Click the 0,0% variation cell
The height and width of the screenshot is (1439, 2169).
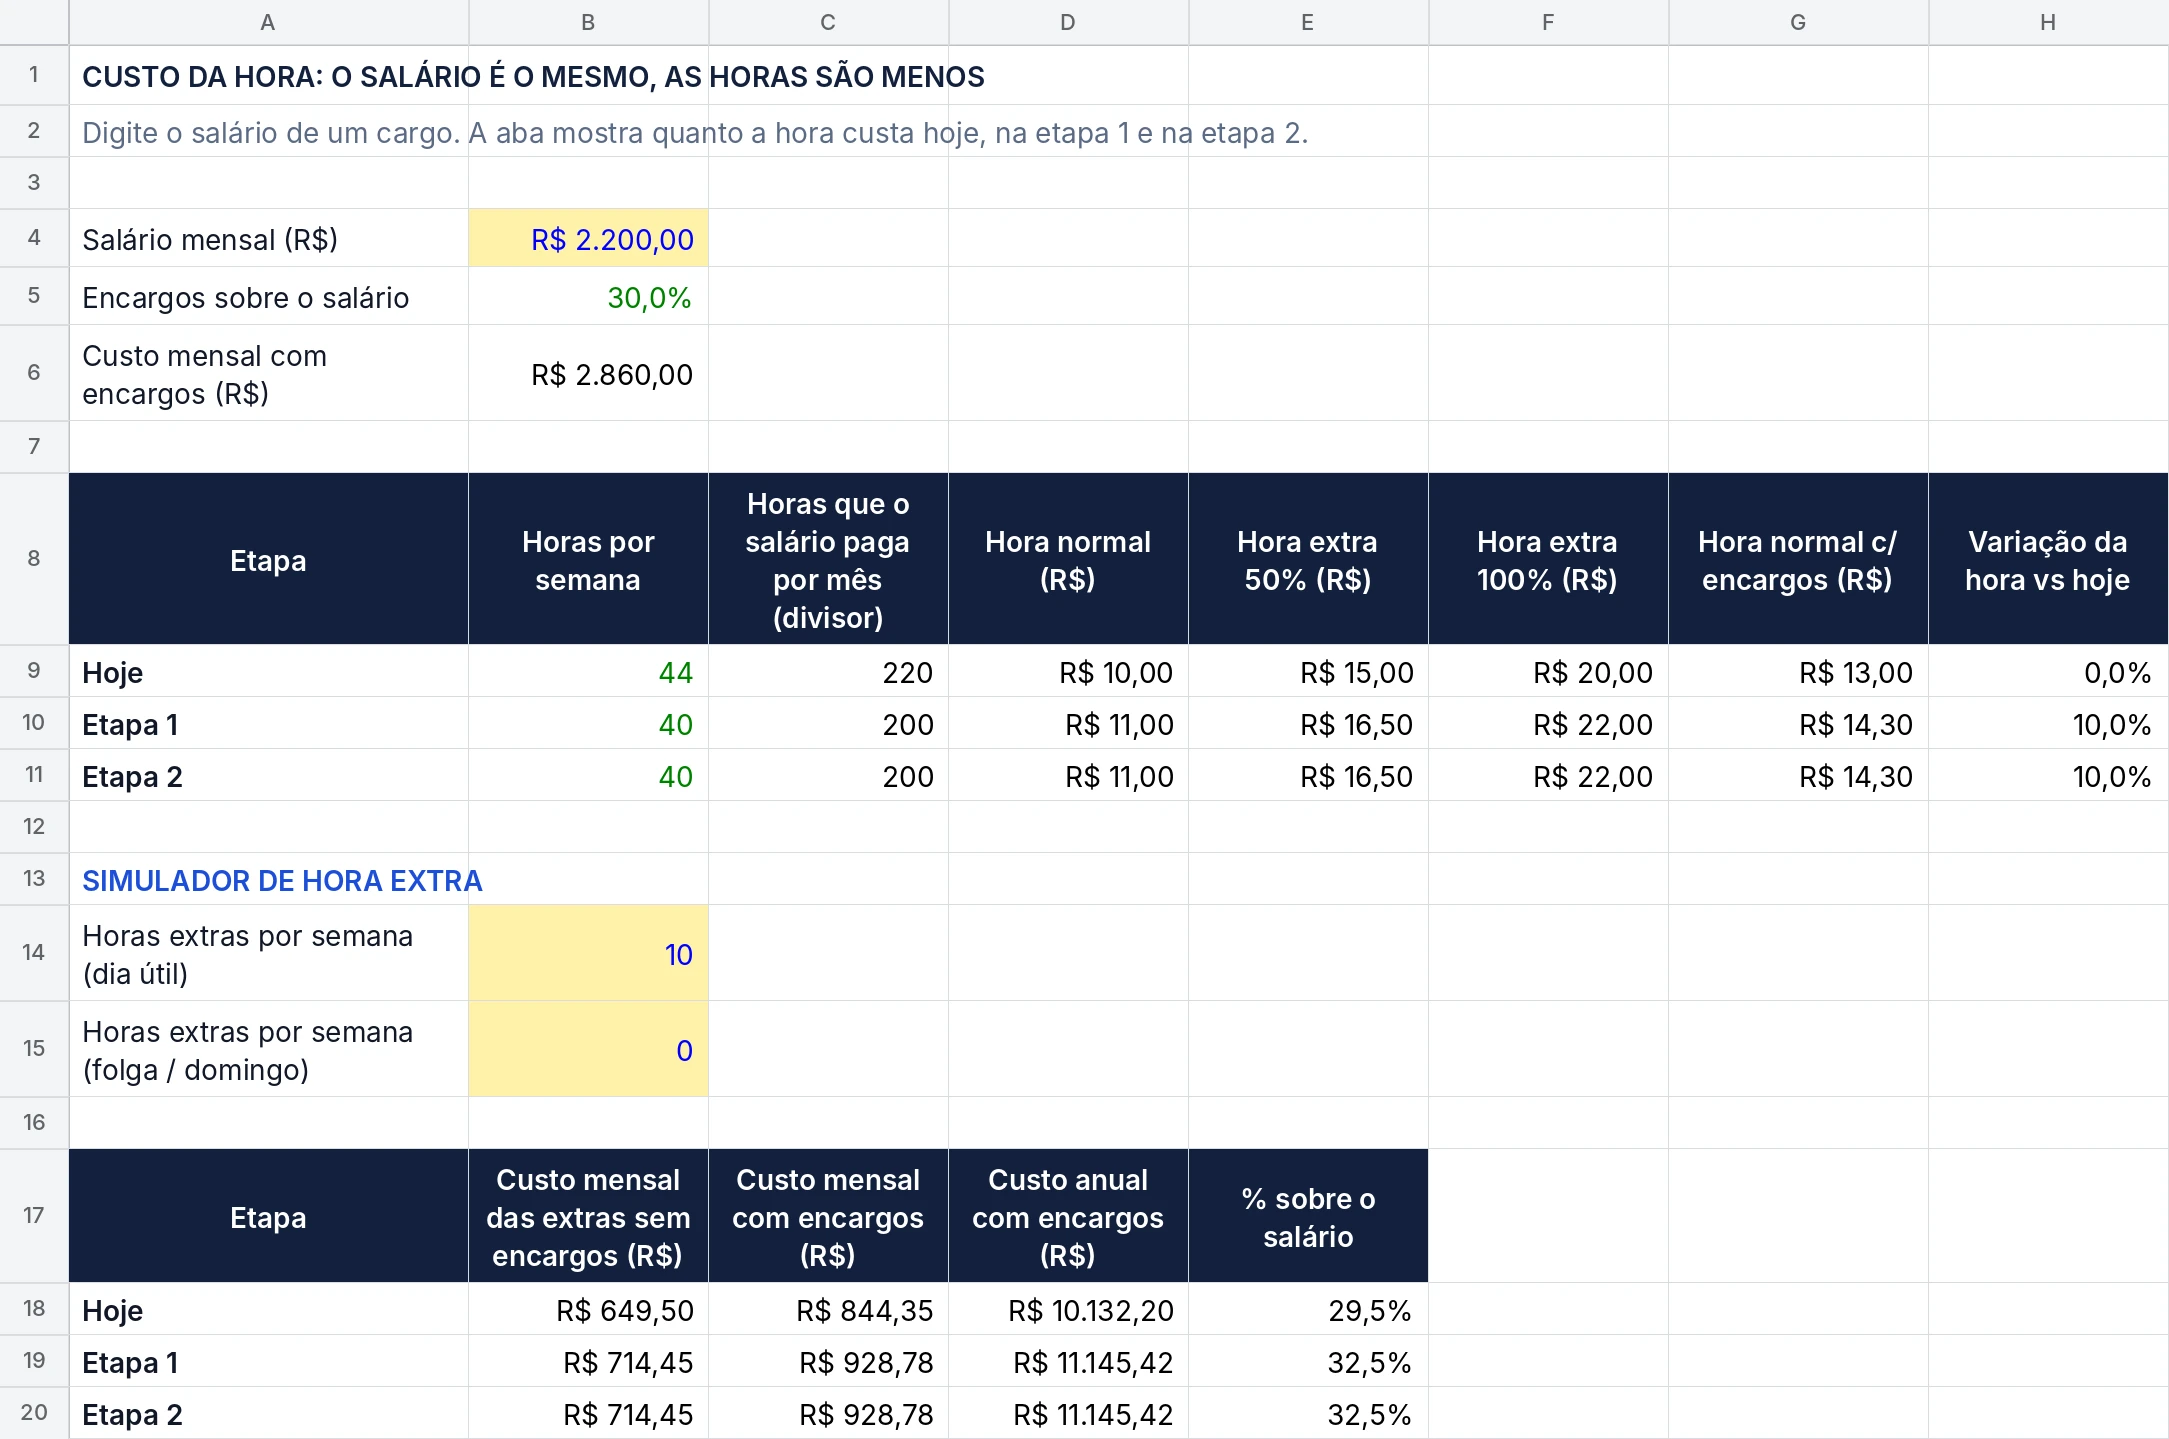click(2048, 671)
